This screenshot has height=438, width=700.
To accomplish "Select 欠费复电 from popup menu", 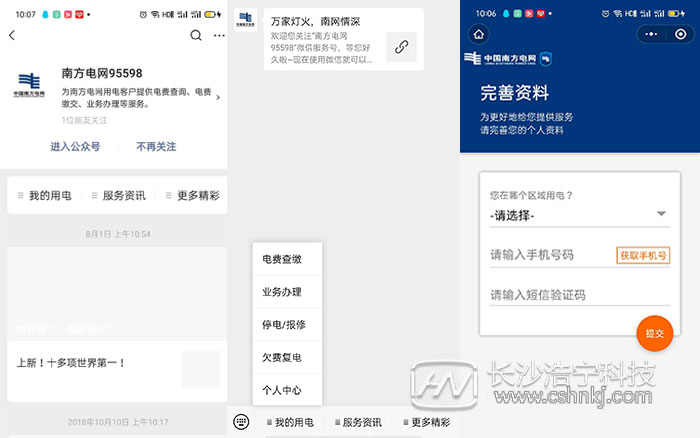I will pyautogui.click(x=287, y=358).
